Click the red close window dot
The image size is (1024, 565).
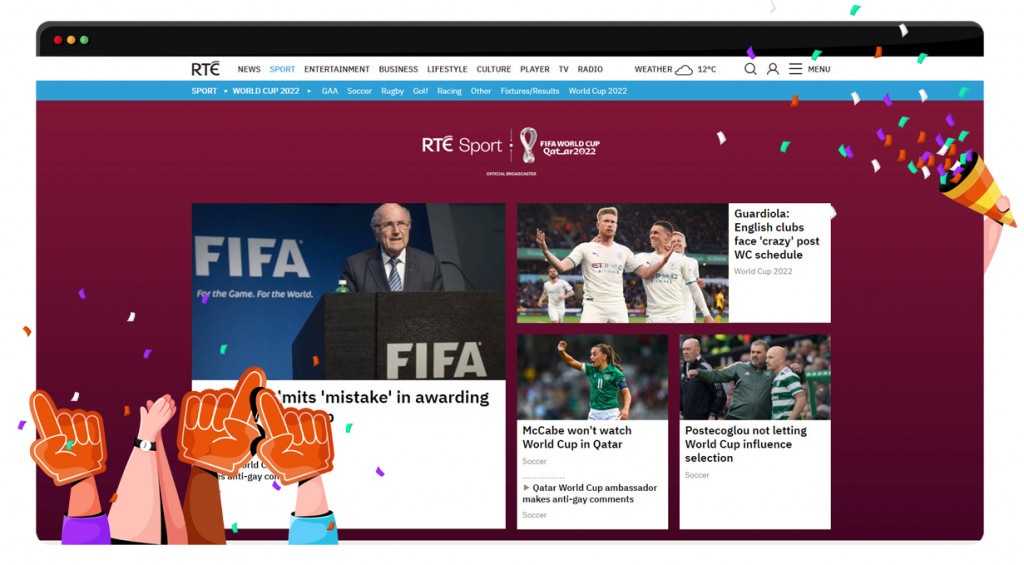(58, 40)
